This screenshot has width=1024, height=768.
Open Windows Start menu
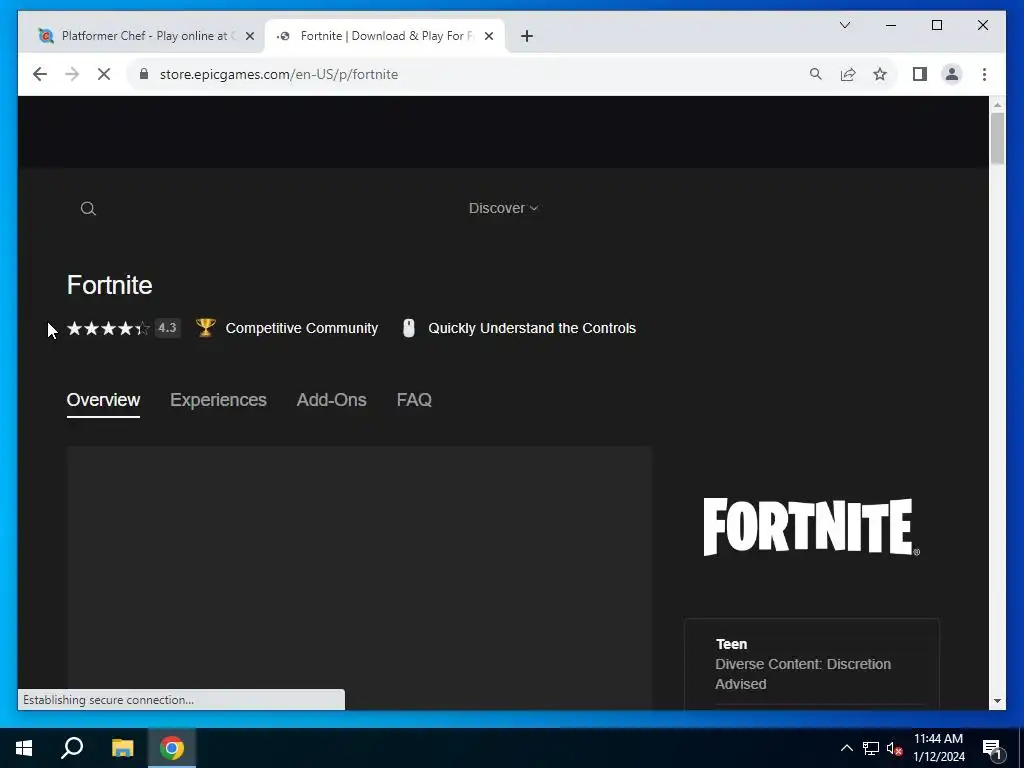point(24,748)
